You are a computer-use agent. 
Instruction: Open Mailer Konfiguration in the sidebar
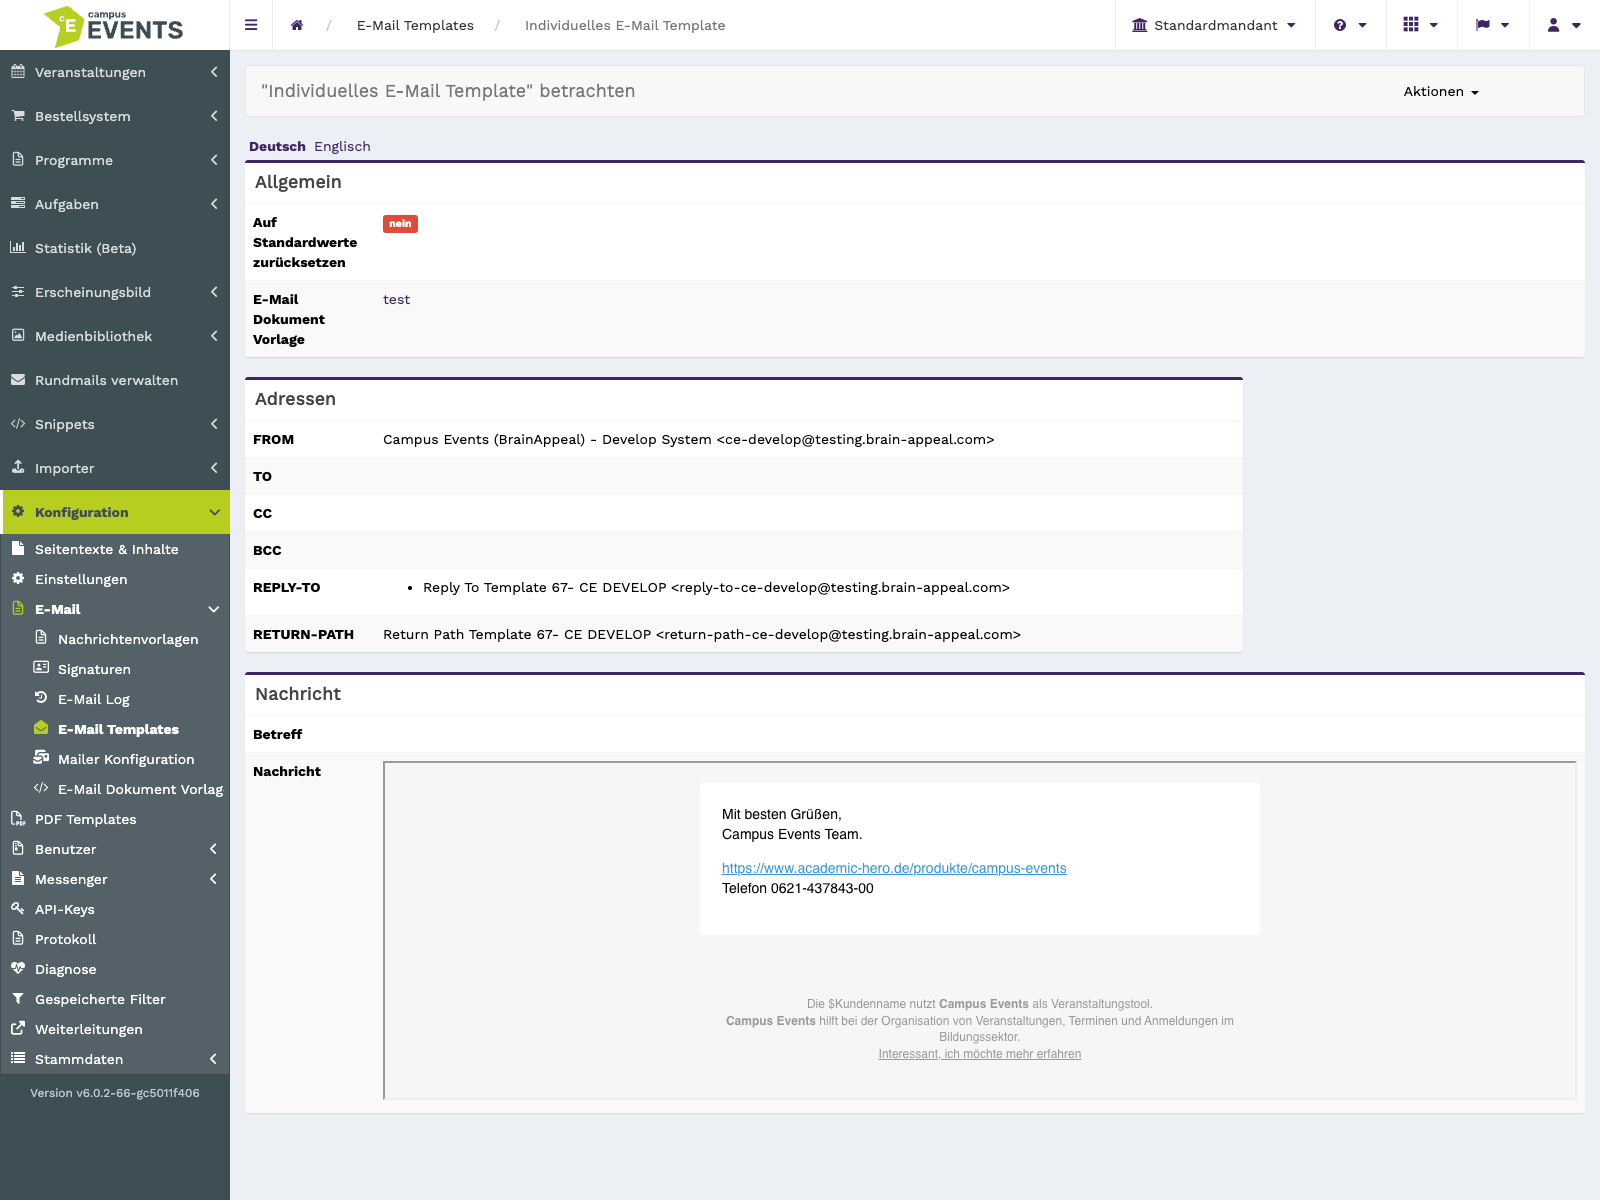126,759
